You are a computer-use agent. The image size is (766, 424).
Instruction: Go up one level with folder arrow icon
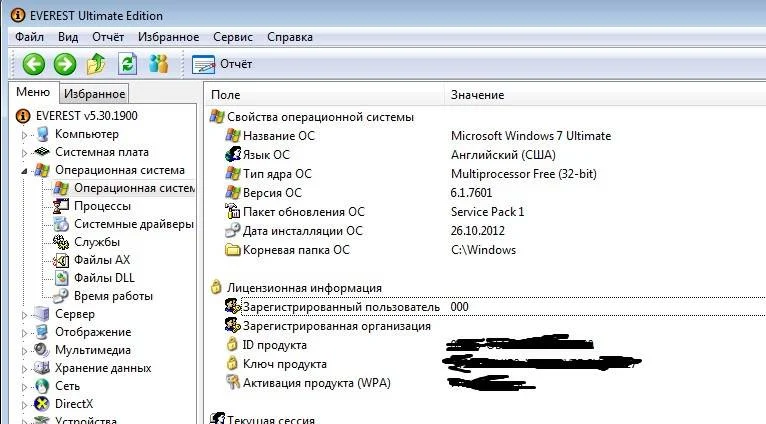point(96,64)
